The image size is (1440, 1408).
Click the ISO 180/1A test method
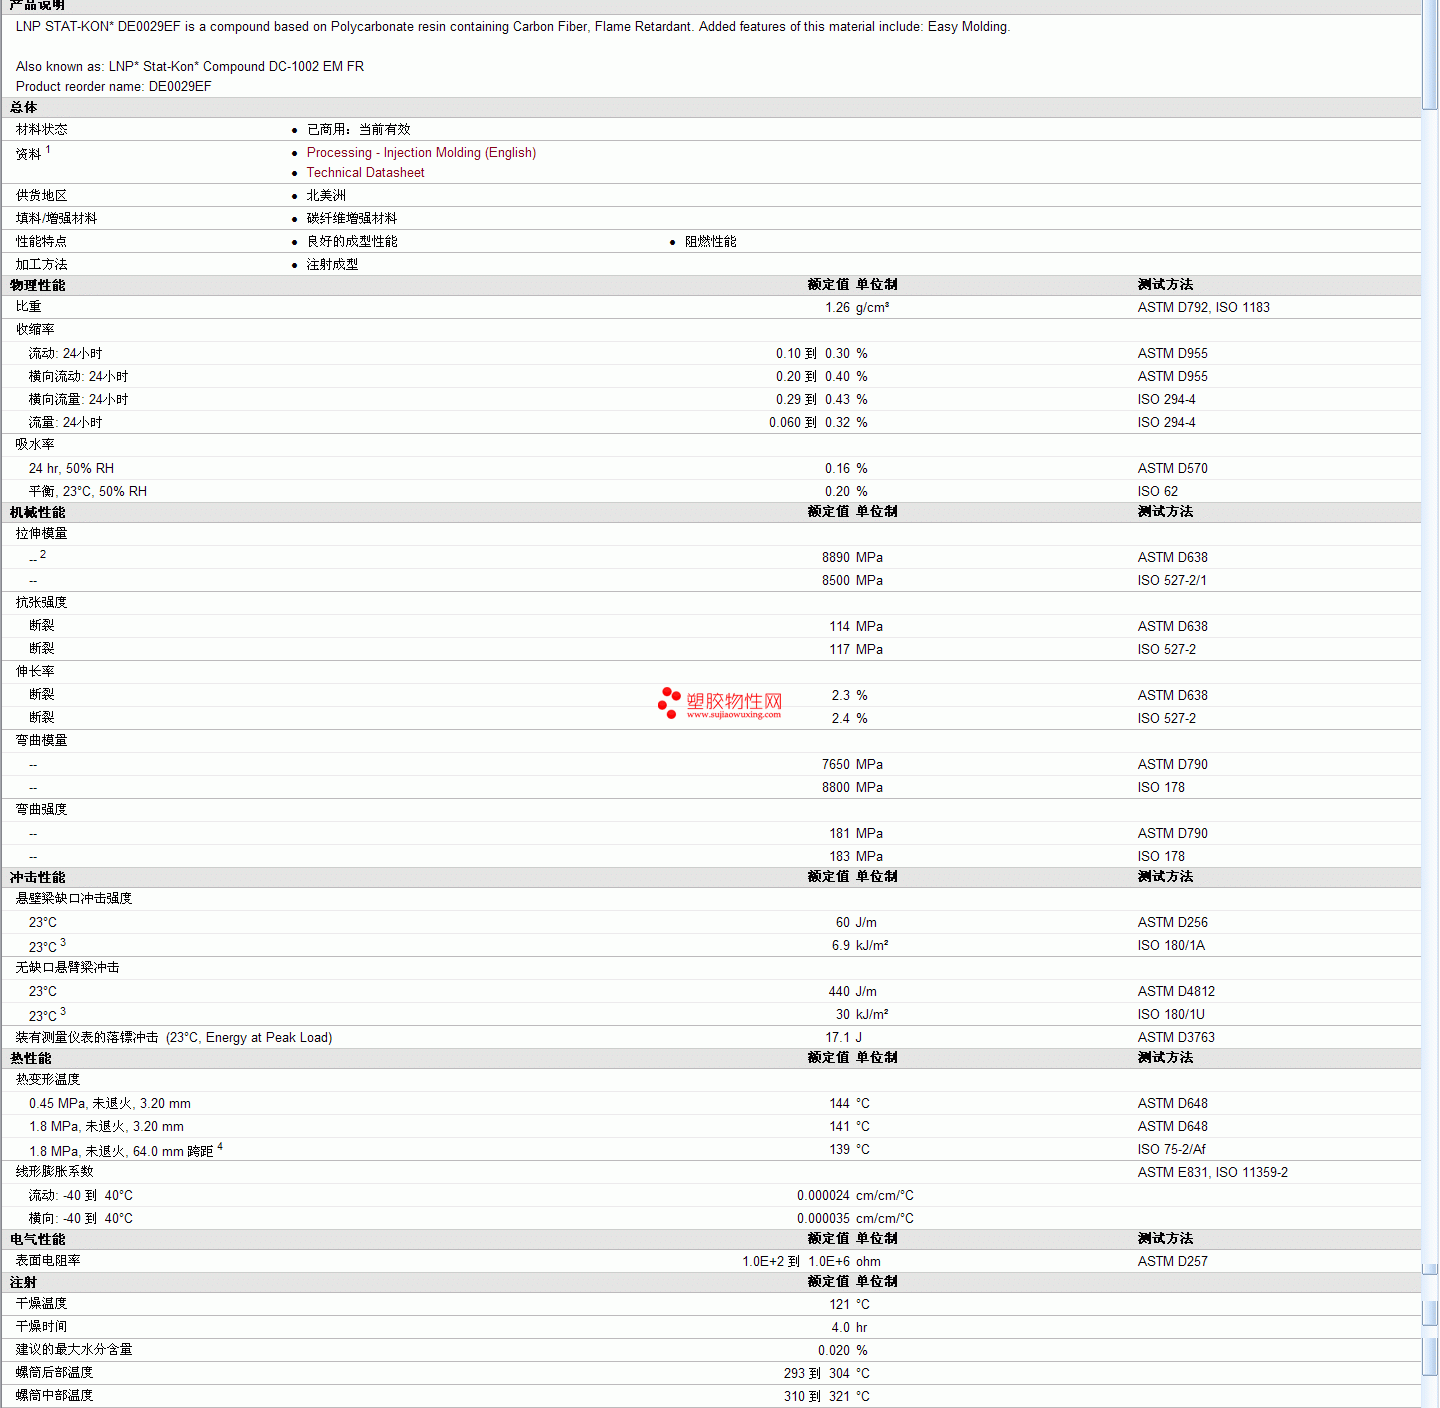(x=1171, y=946)
